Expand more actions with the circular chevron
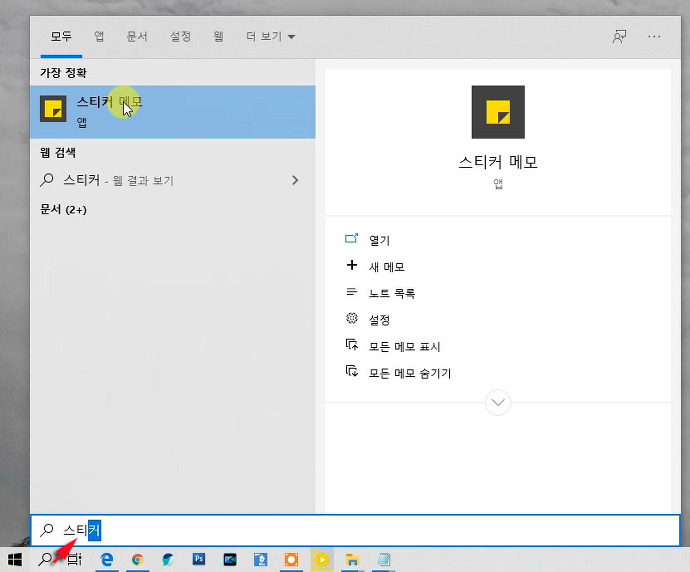 (498, 403)
